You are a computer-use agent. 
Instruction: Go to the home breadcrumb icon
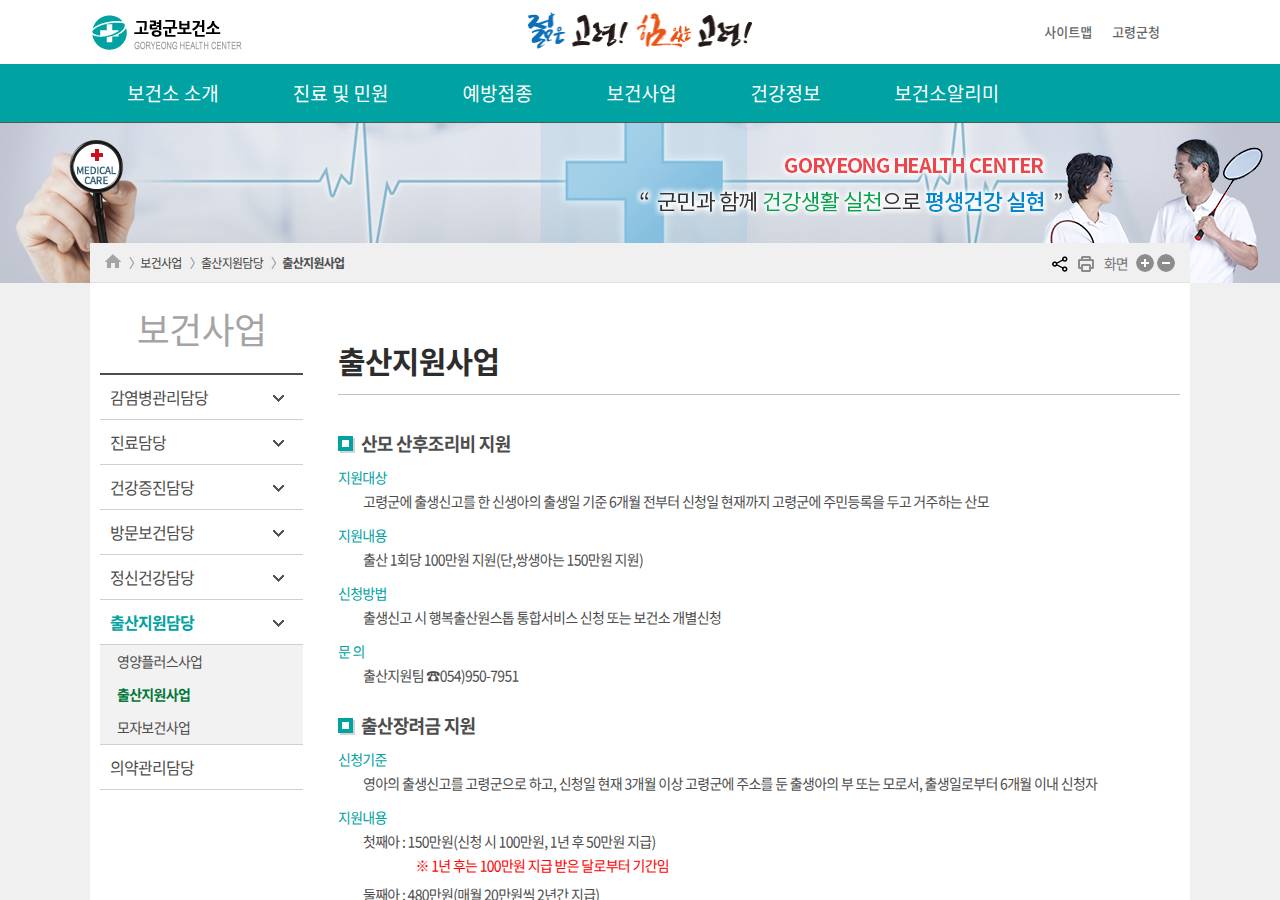(x=113, y=262)
